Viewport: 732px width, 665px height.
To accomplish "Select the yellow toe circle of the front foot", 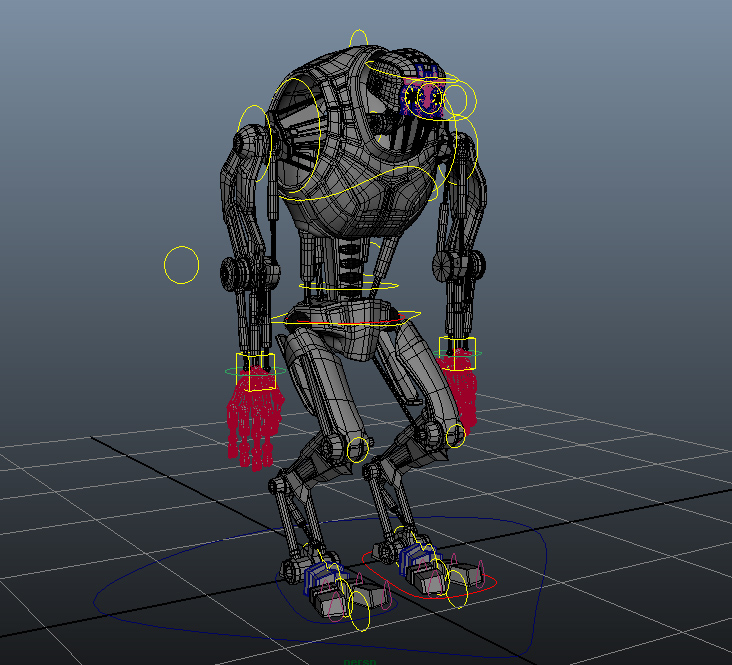I will coord(359,611).
